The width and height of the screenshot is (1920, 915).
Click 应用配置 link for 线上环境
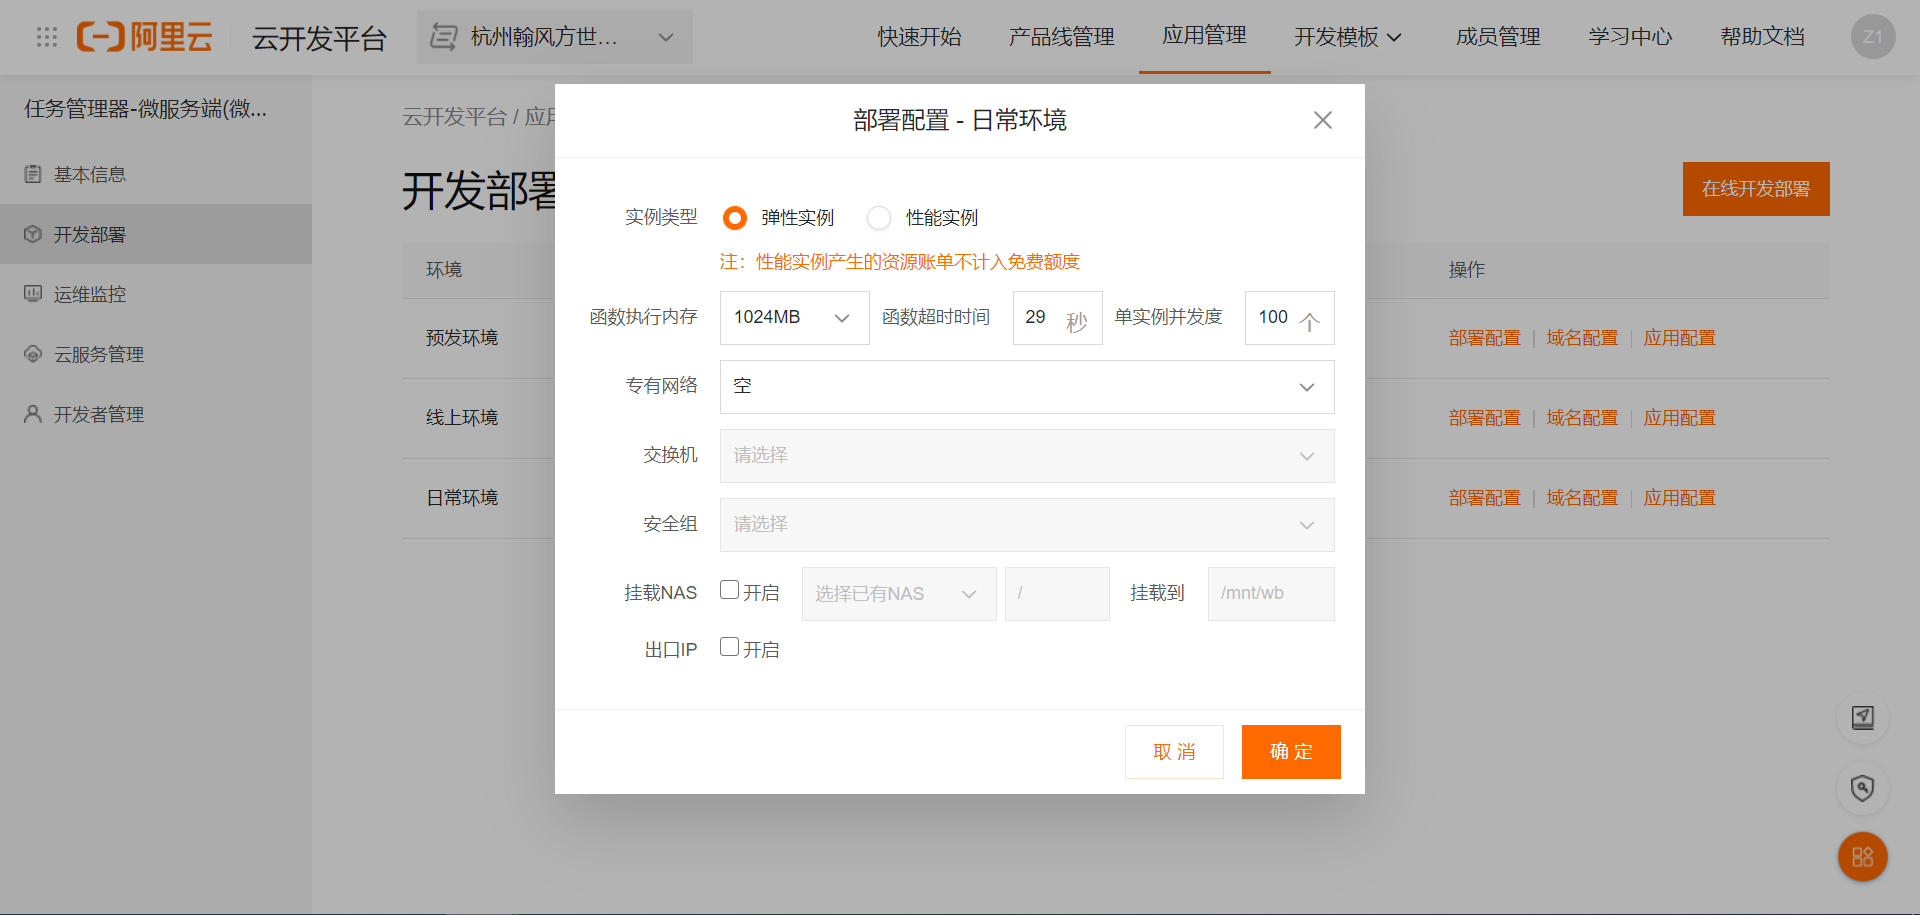pyautogui.click(x=1679, y=418)
